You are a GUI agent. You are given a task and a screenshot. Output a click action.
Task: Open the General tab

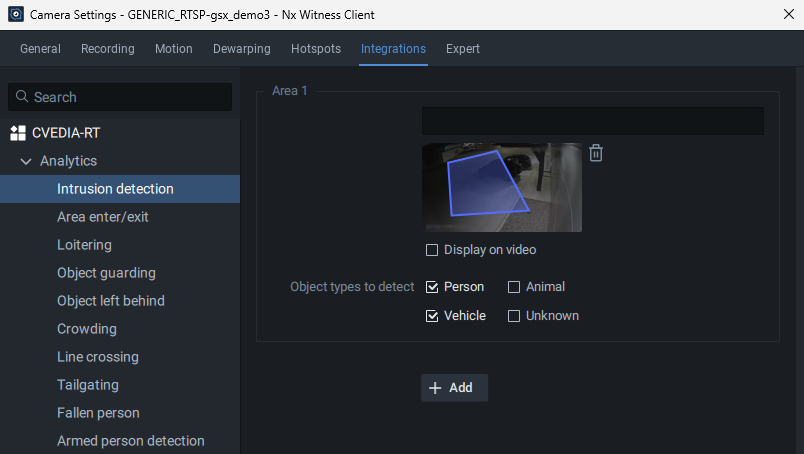(x=41, y=49)
